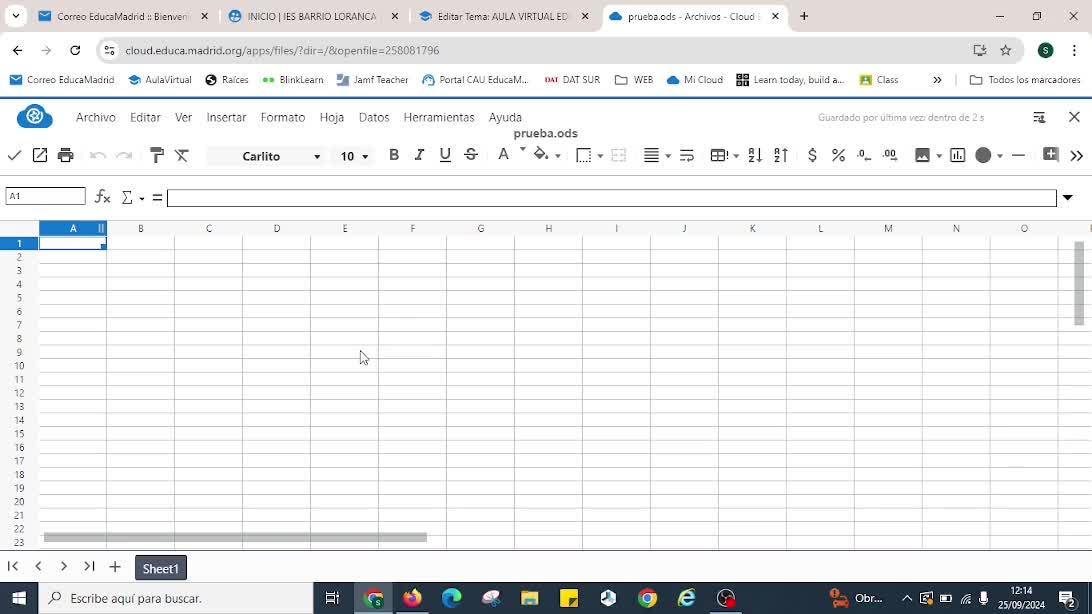
Task: Toggle italic formatting
Action: [x=419, y=155]
